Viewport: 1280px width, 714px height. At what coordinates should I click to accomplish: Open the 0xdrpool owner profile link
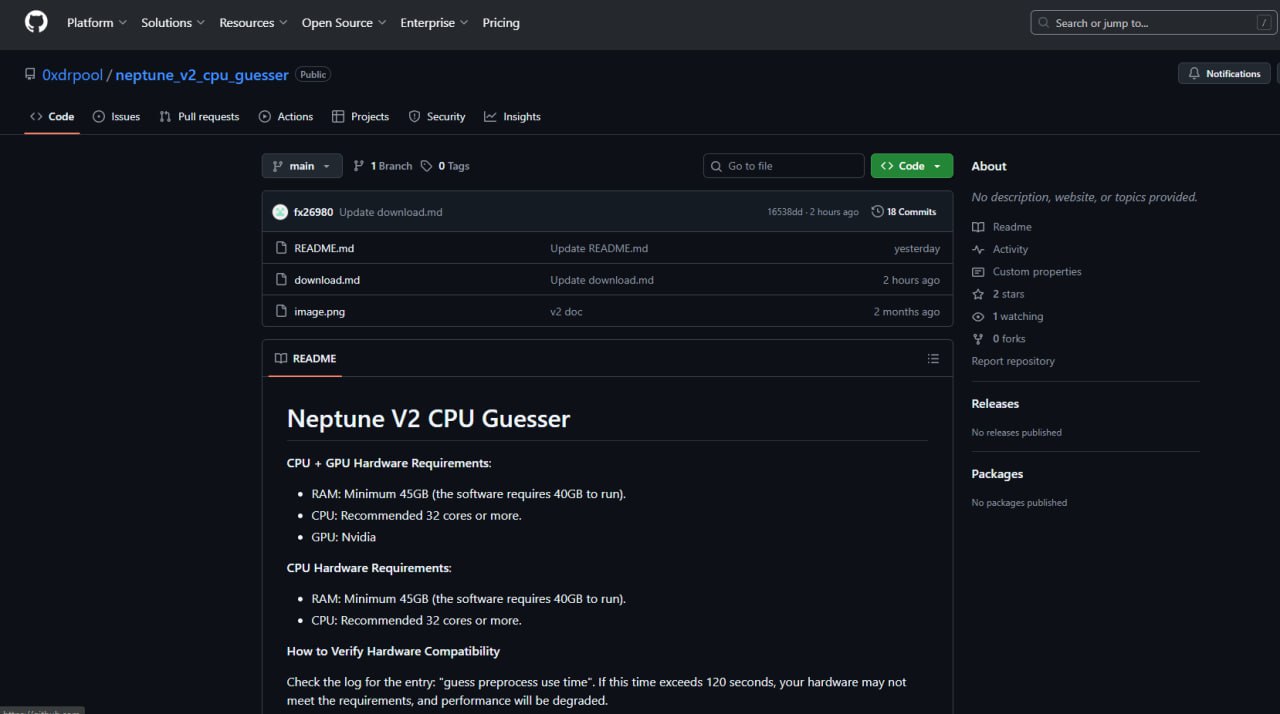72,75
